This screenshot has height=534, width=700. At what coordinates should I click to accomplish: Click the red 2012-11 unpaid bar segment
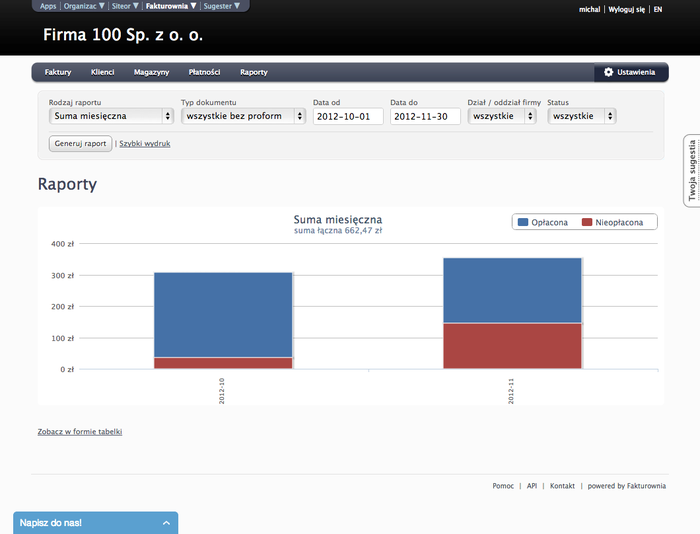click(x=512, y=346)
